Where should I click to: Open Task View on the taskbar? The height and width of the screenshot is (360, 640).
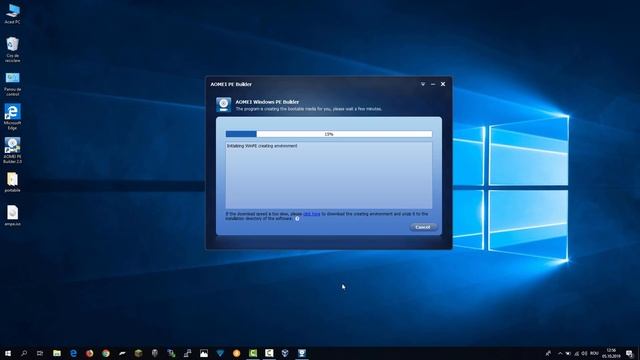click(x=40, y=353)
